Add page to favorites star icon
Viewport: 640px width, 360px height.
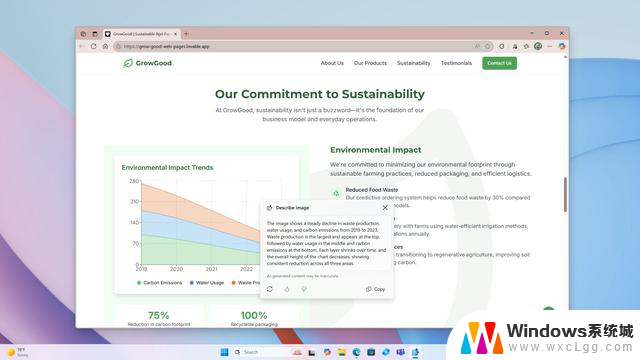(x=487, y=47)
